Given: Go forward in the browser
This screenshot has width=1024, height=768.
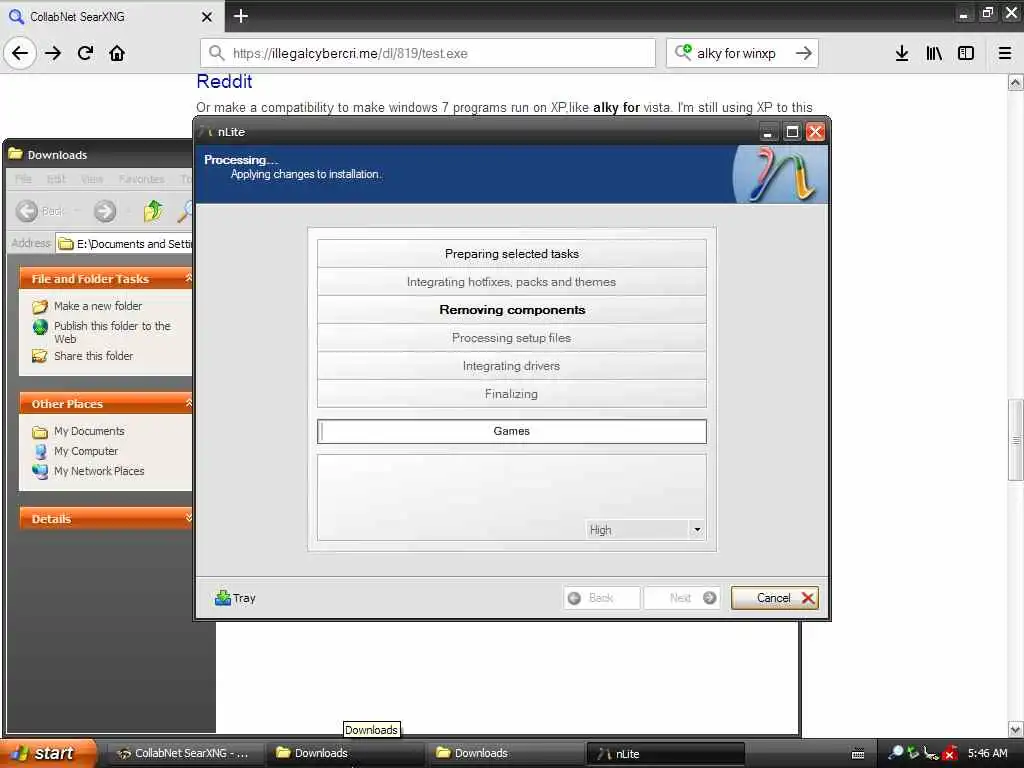Looking at the screenshot, I should coord(53,53).
